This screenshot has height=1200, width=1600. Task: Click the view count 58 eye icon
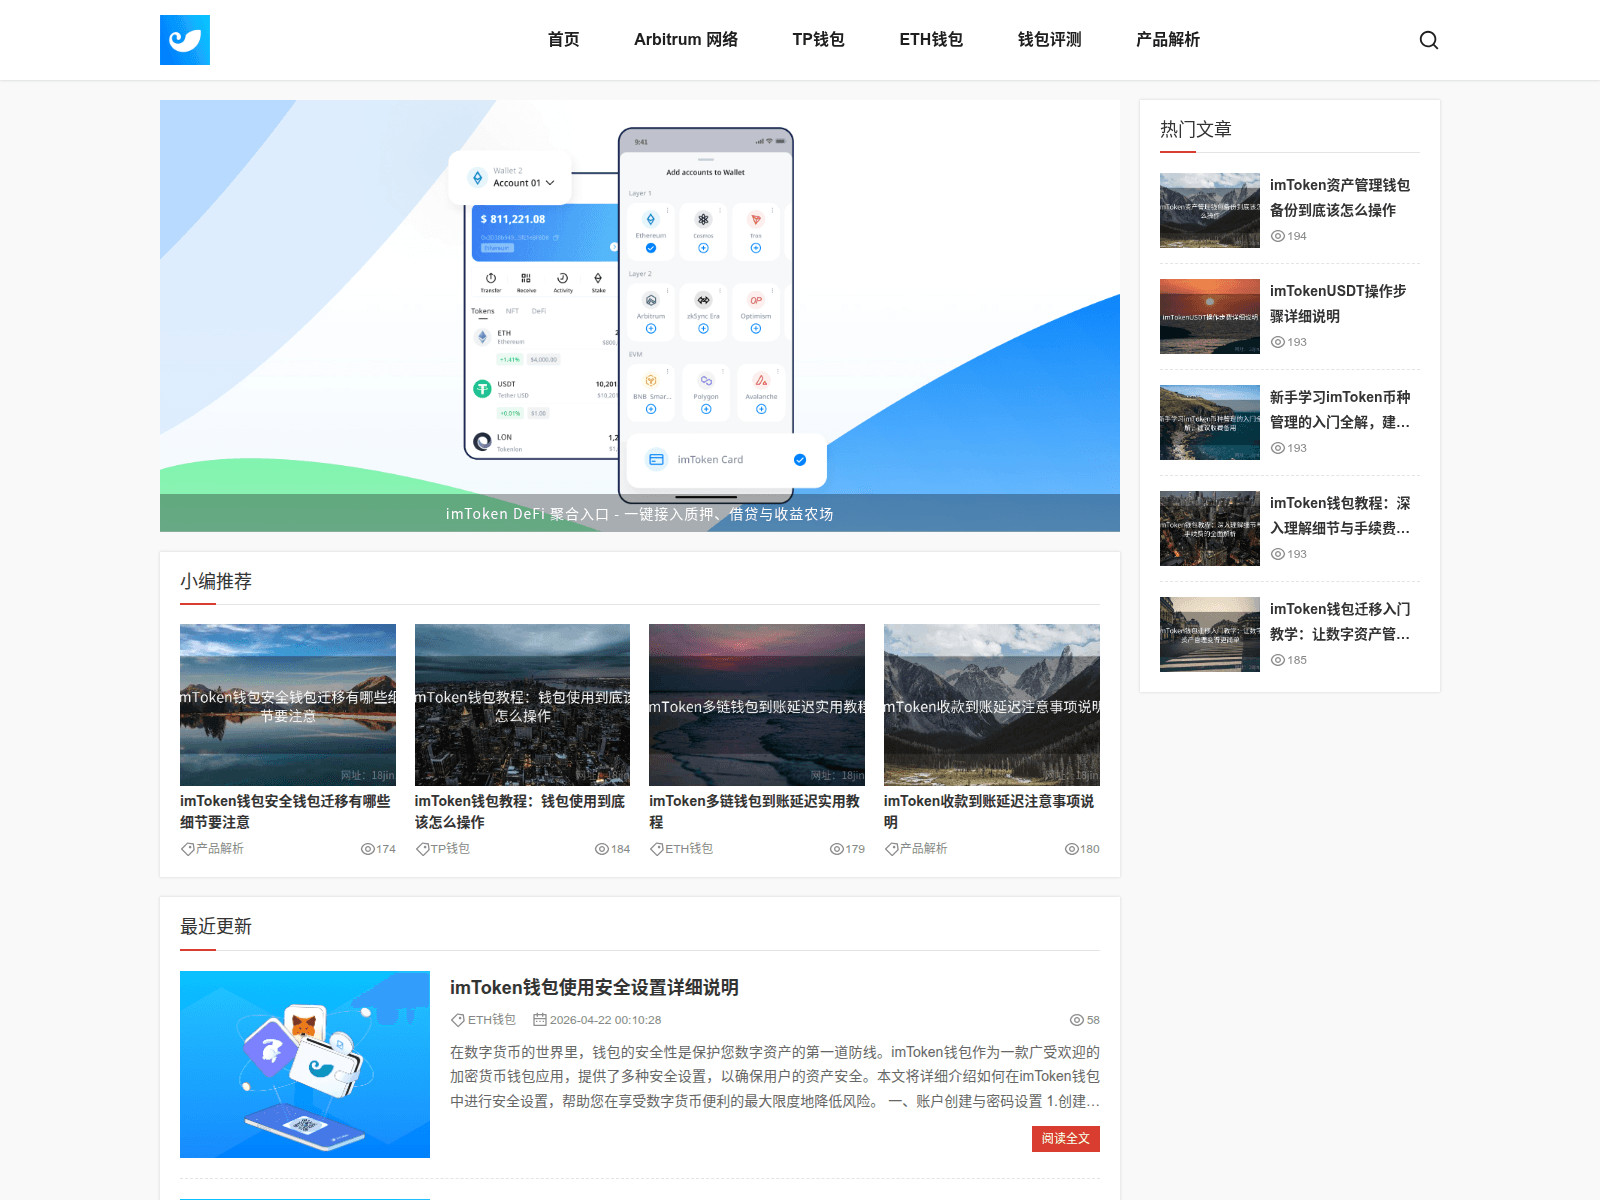[x=1076, y=1020]
